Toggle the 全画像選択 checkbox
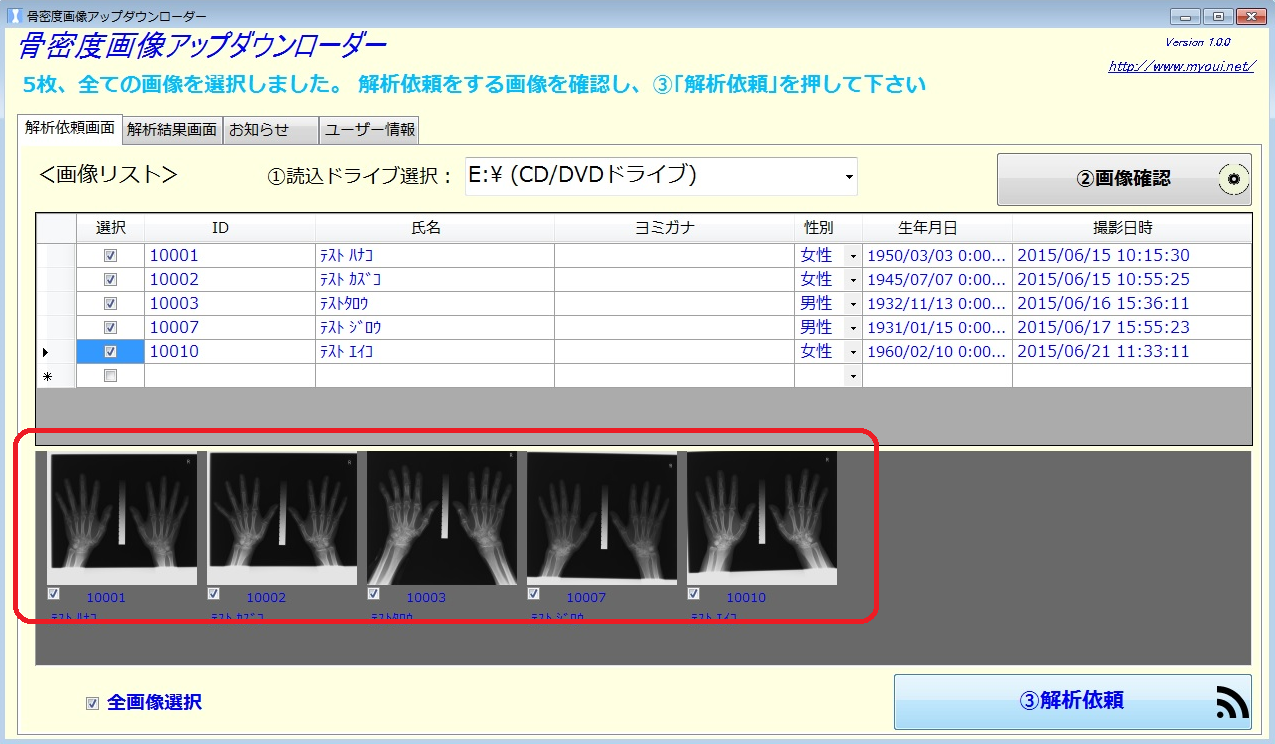1275x744 pixels. 93,703
